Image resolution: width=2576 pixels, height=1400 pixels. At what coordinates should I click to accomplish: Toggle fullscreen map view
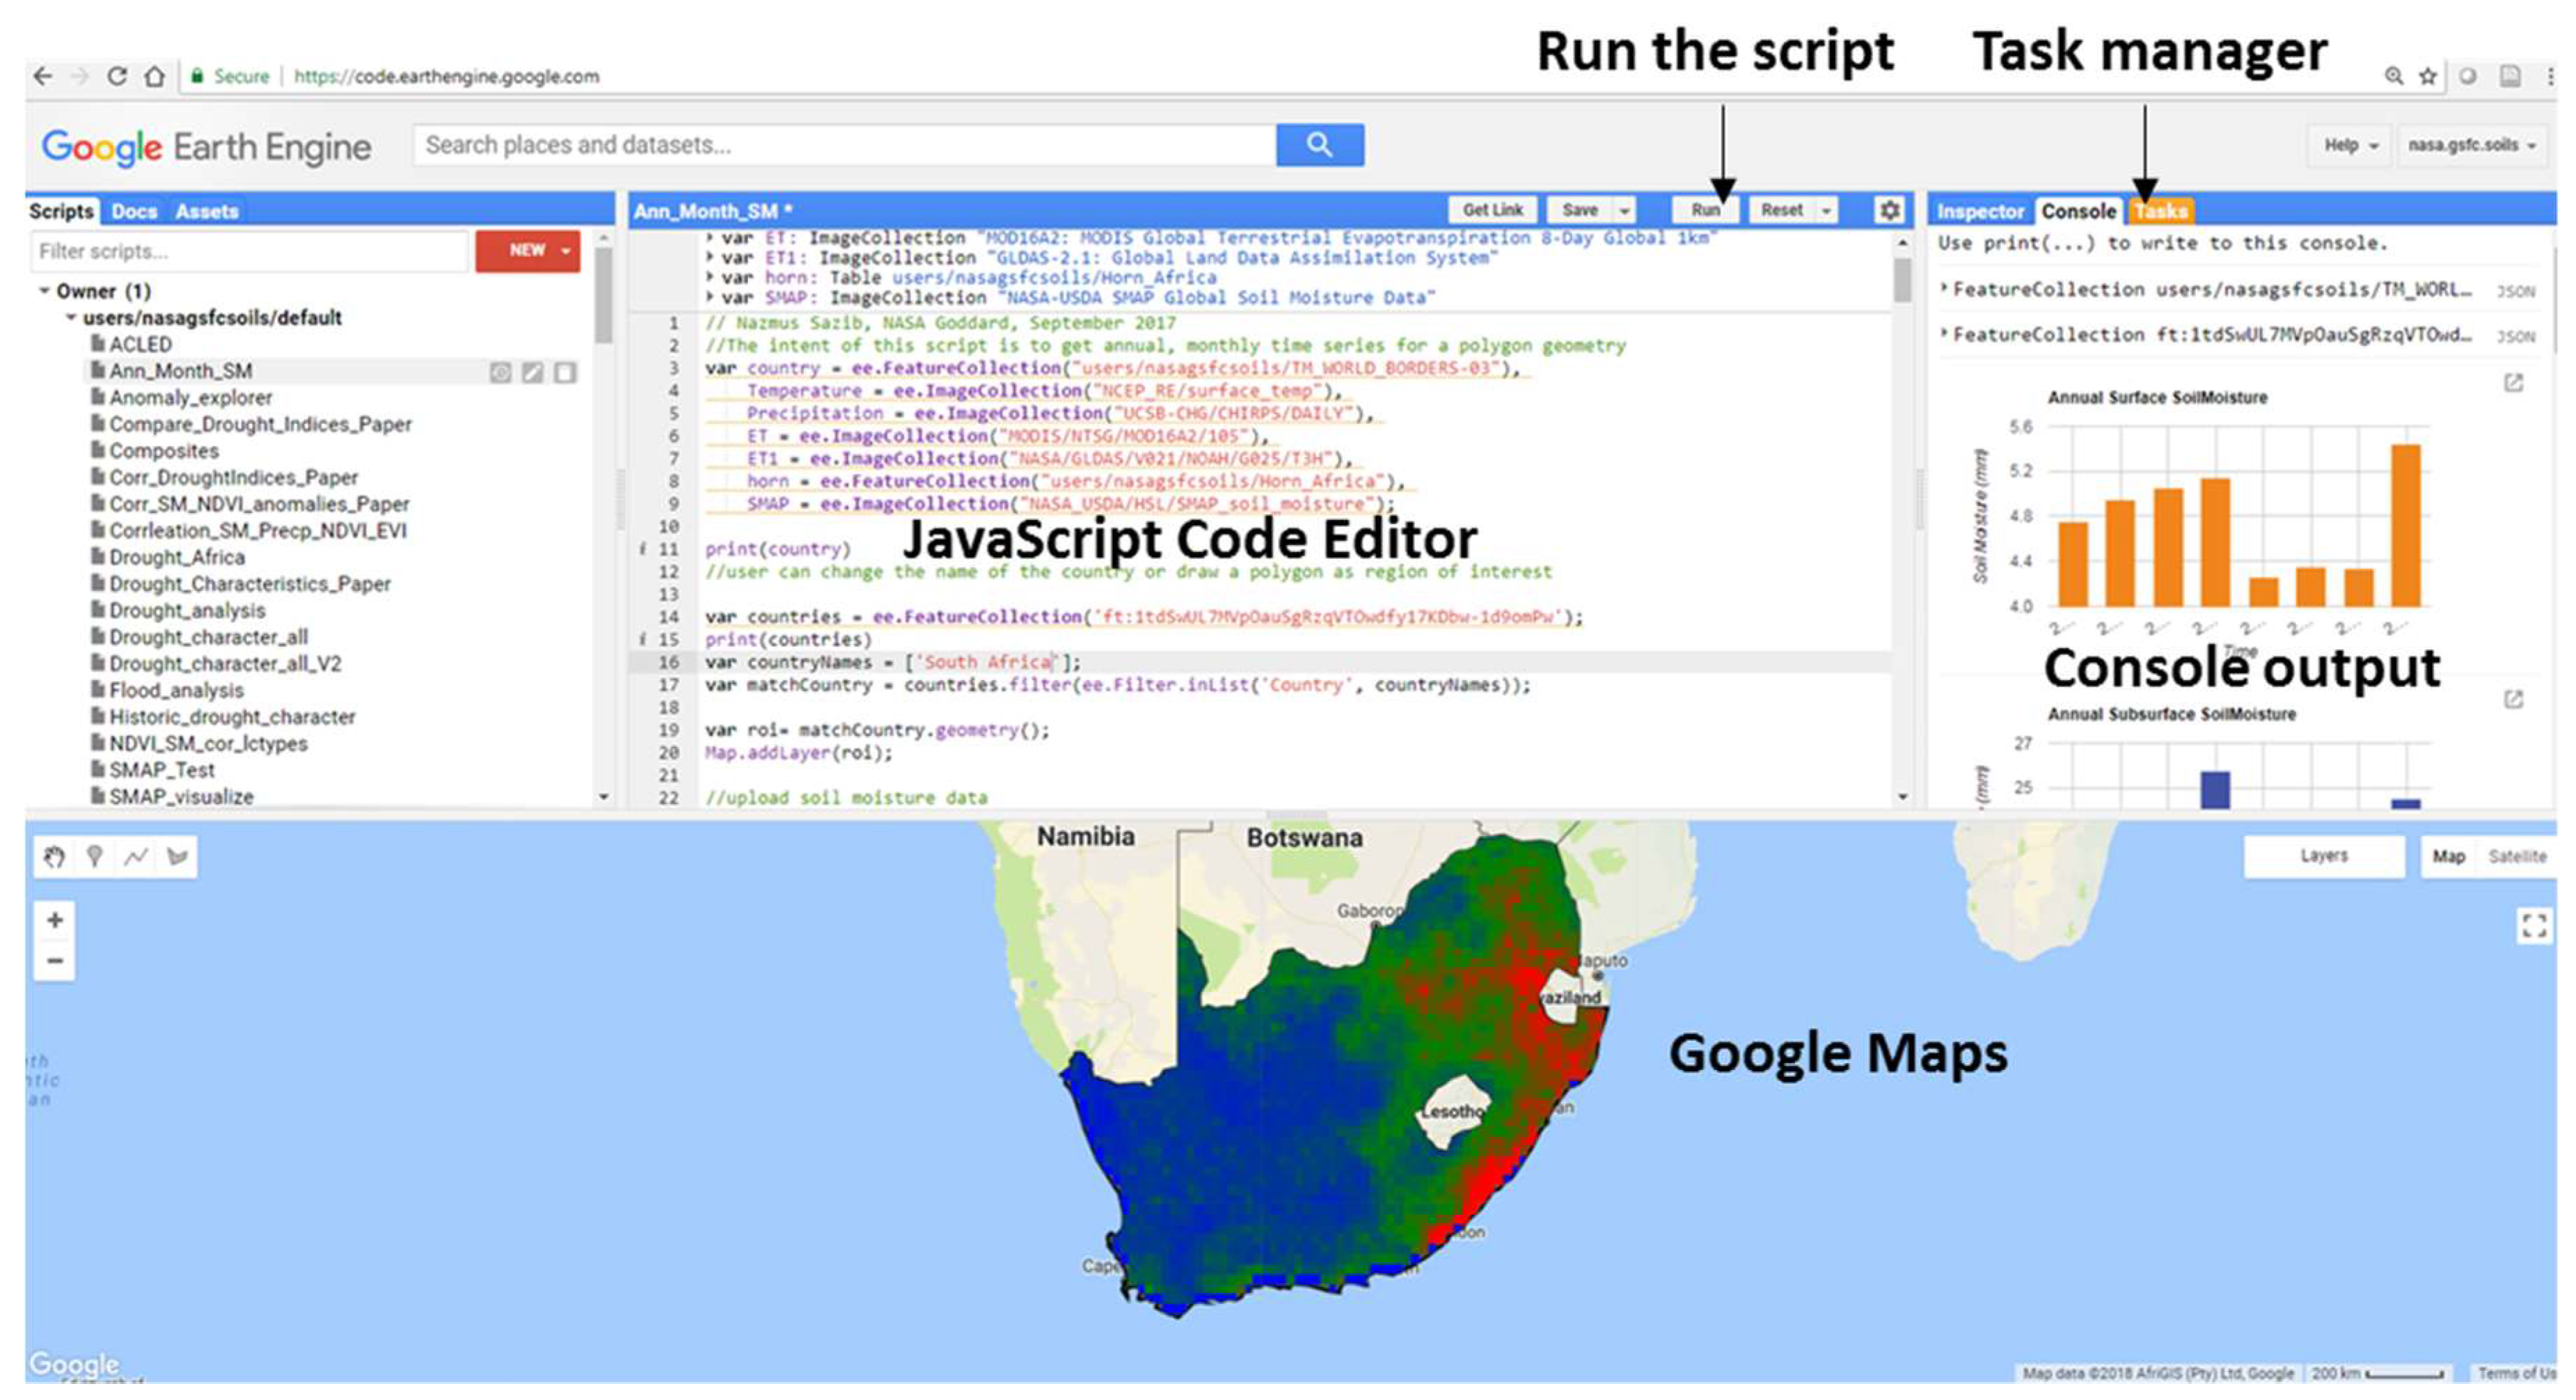[x=2533, y=925]
